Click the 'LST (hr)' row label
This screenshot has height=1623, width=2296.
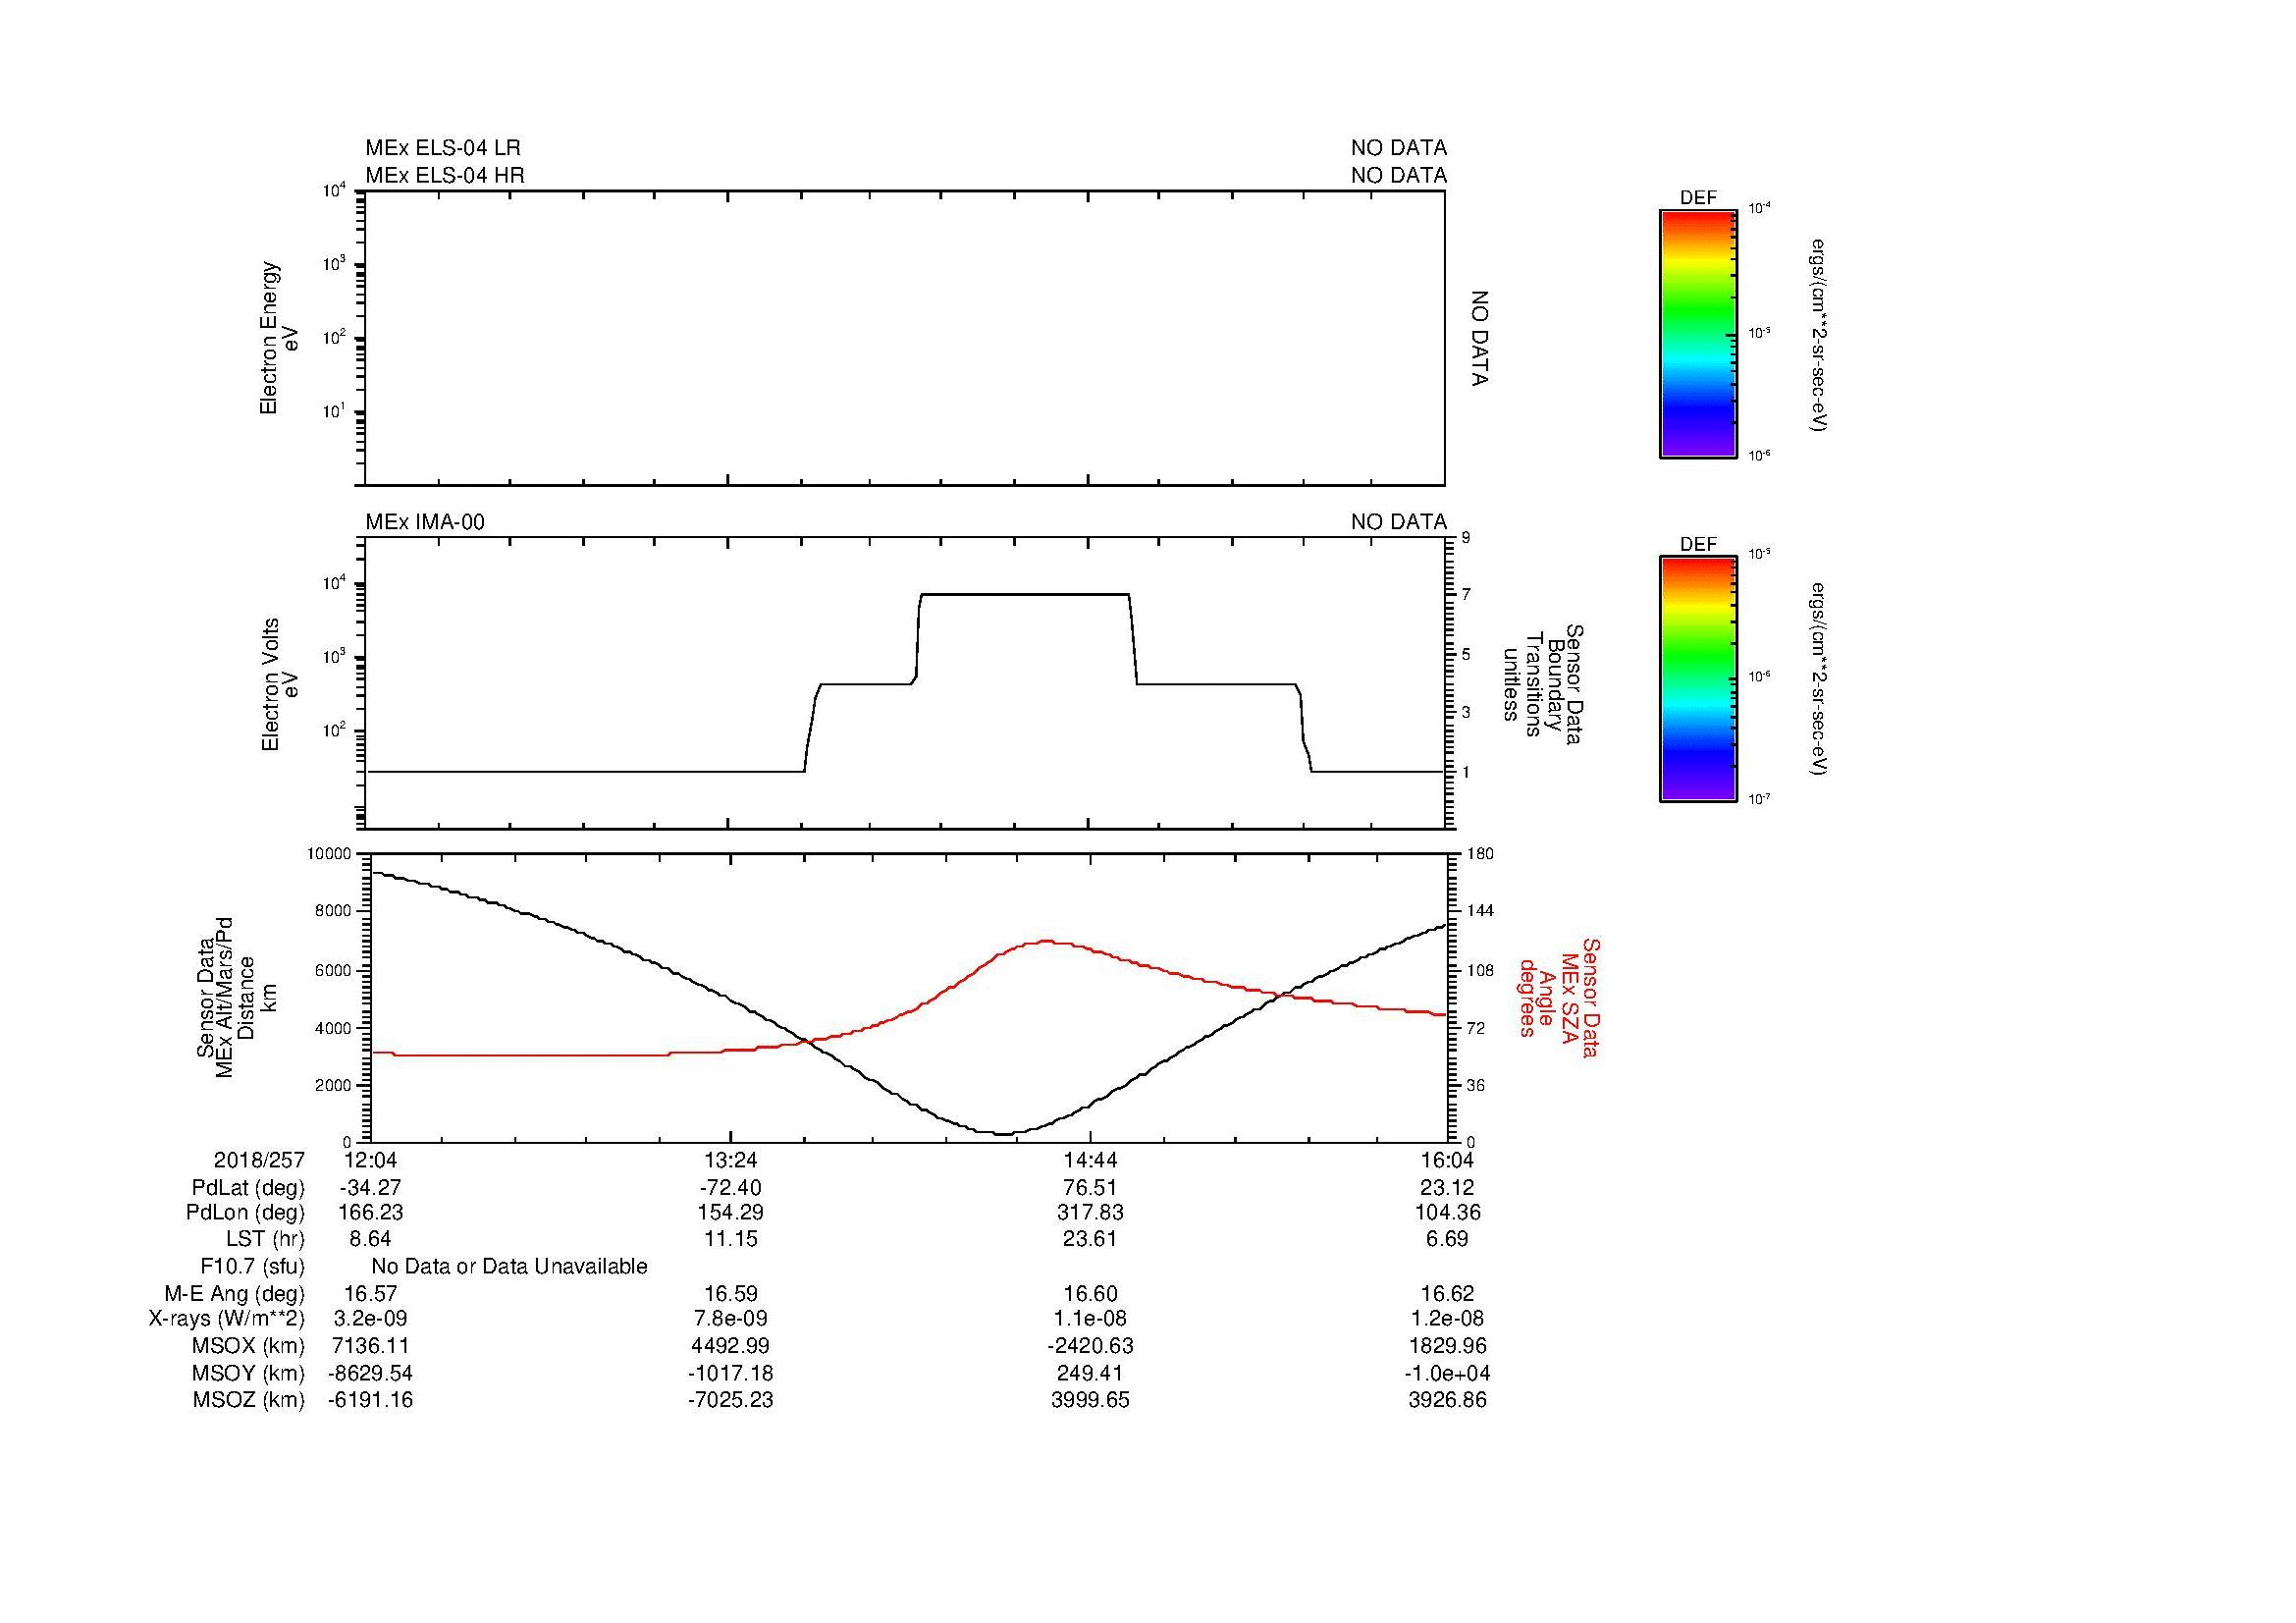click(265, 1239)
